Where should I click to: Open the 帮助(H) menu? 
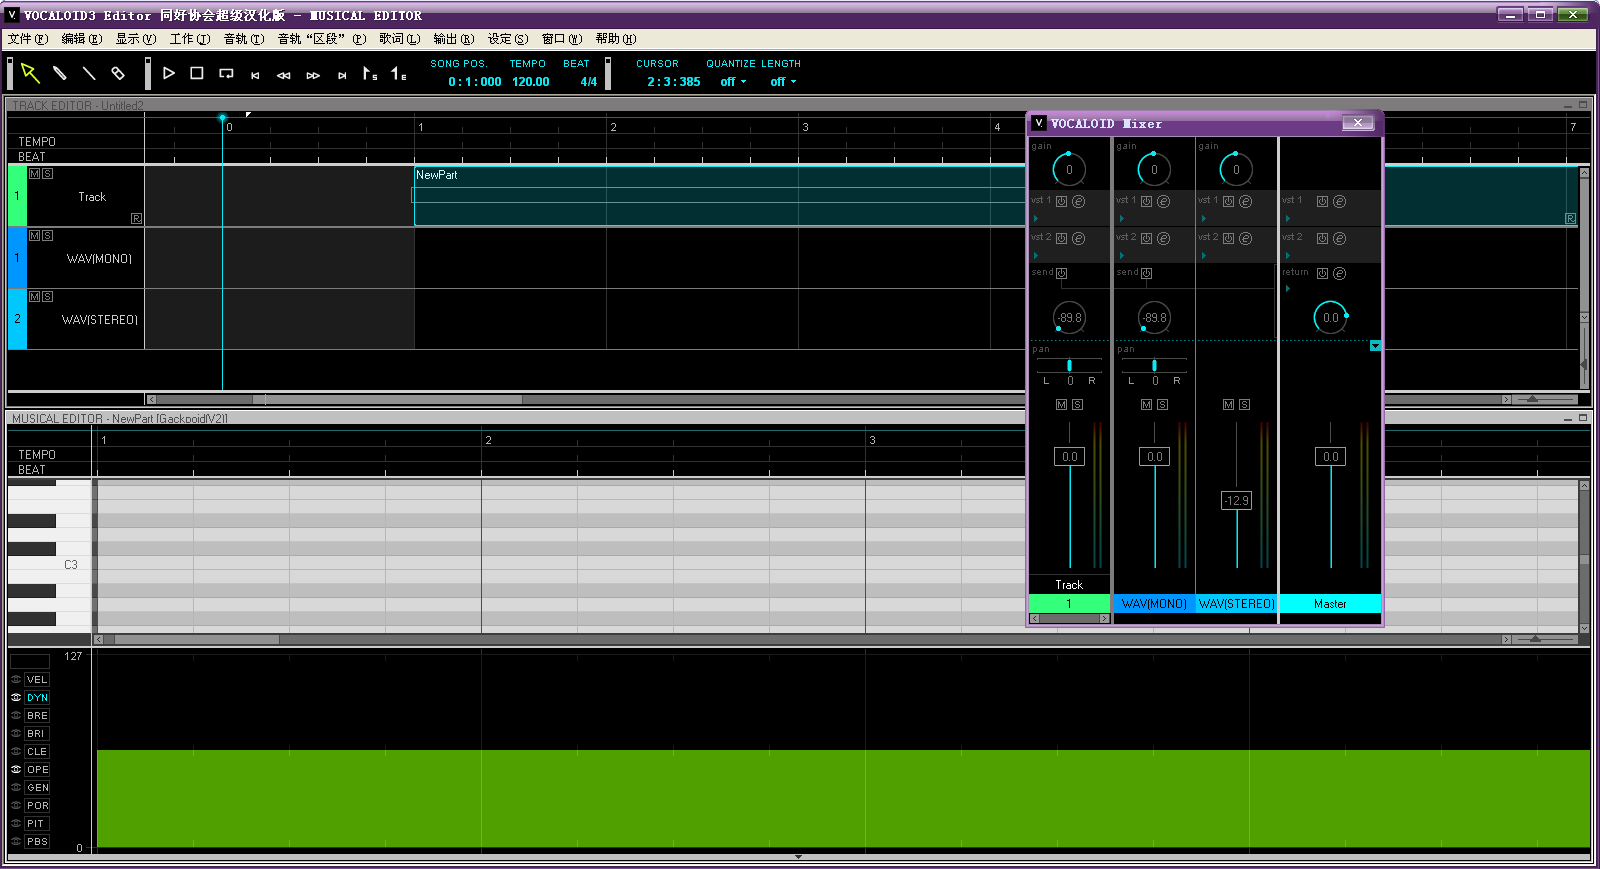pos(615,39)
